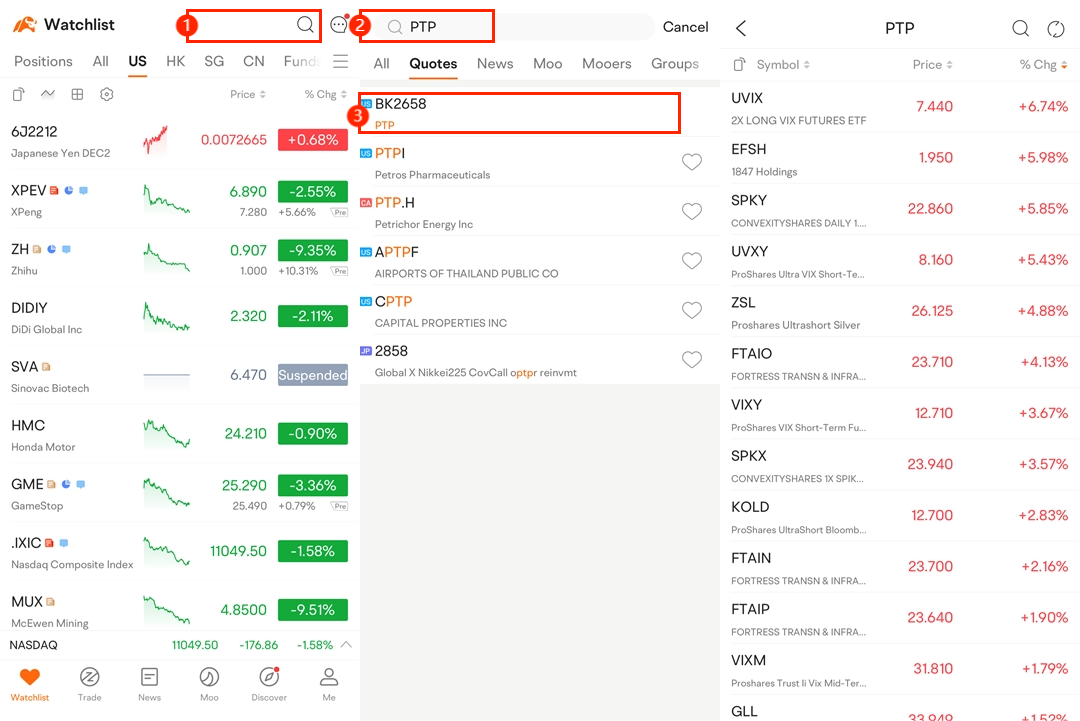Open the UVIX 2X Long VIX Futures row
This screenshot has width=1080, height=721.
(x=900, y=107)
